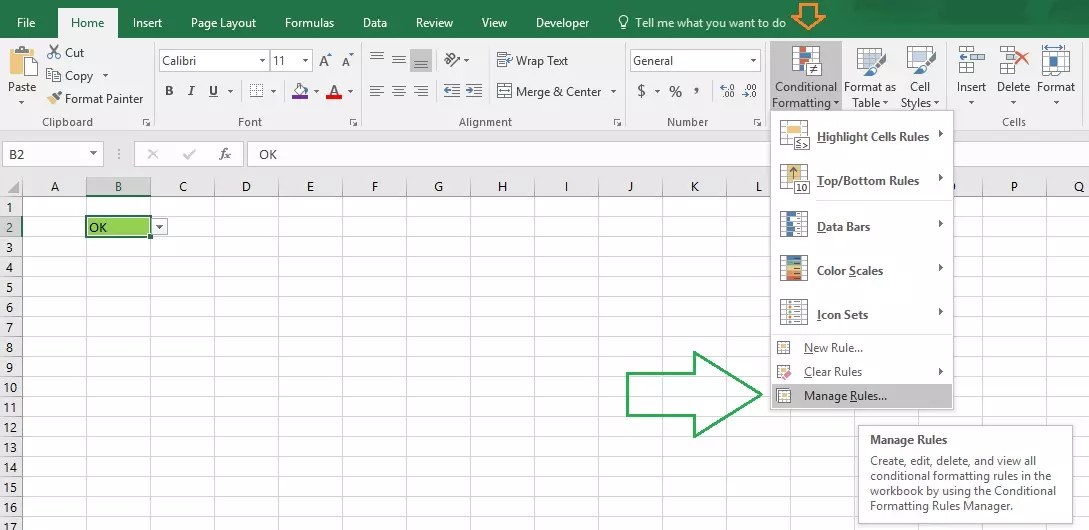Toggle Bold formatting

169,92
